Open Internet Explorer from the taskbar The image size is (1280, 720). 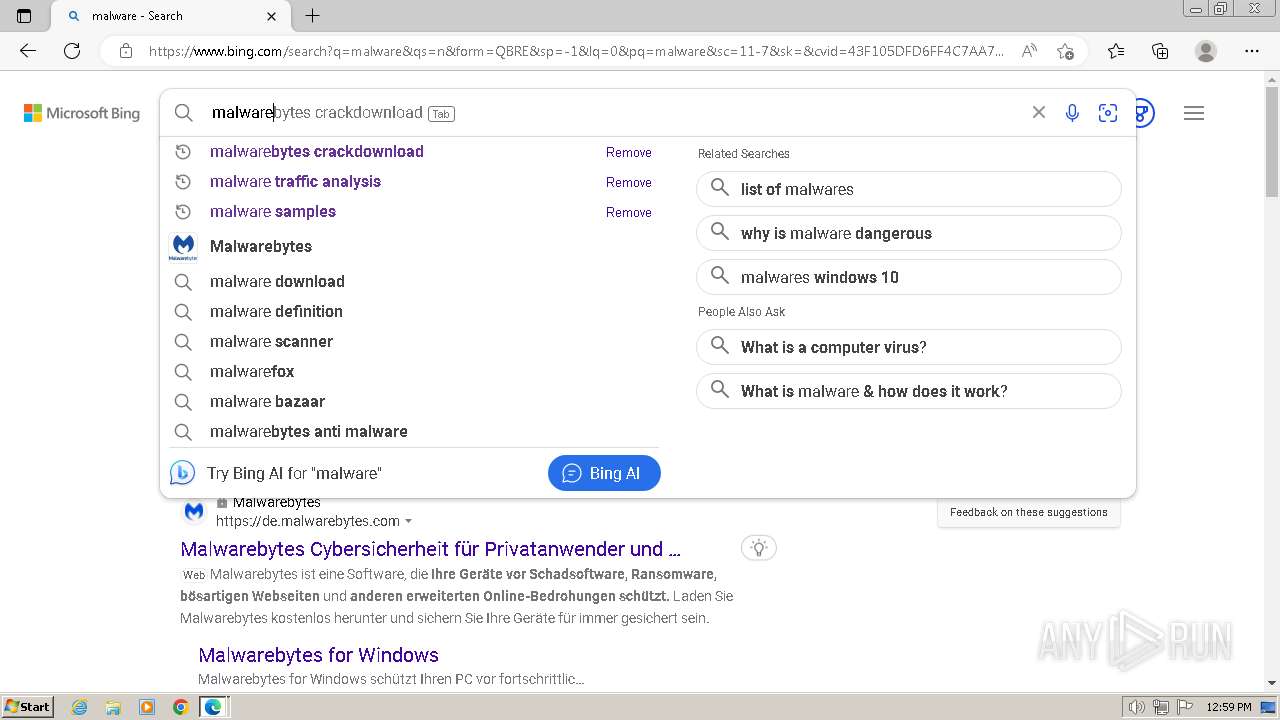pos(79,707)
